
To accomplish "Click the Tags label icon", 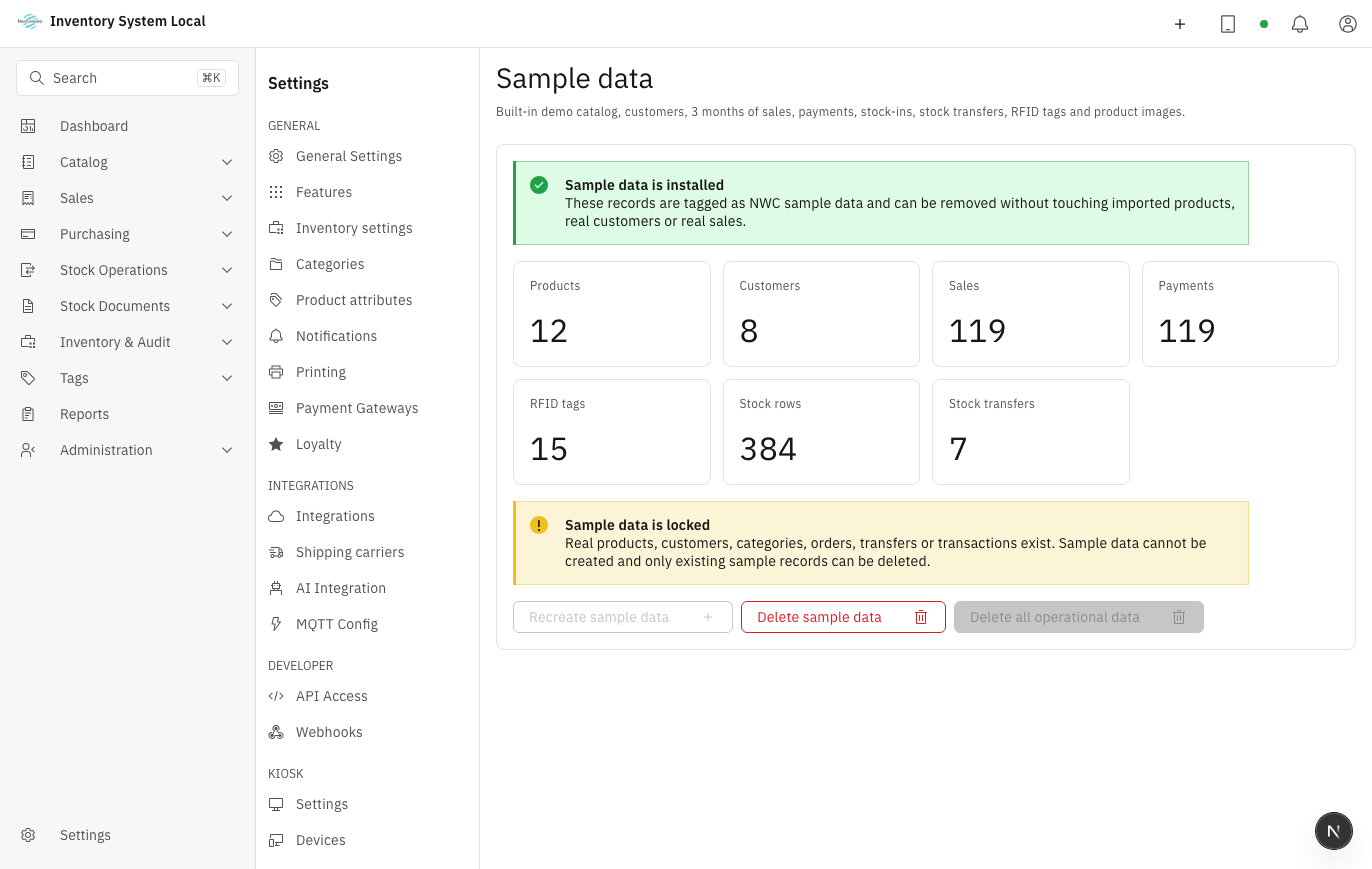I will tap(28, 378).
